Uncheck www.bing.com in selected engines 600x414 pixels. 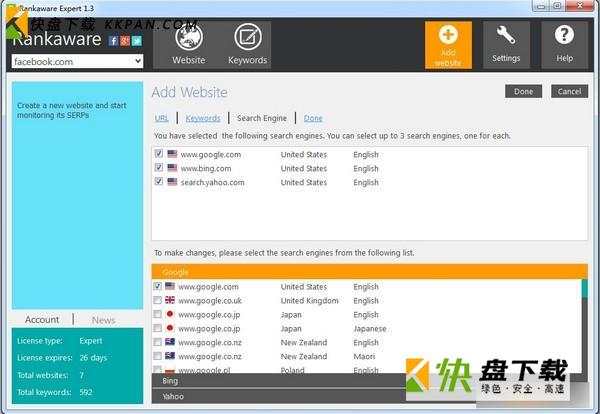coord(159,168)
